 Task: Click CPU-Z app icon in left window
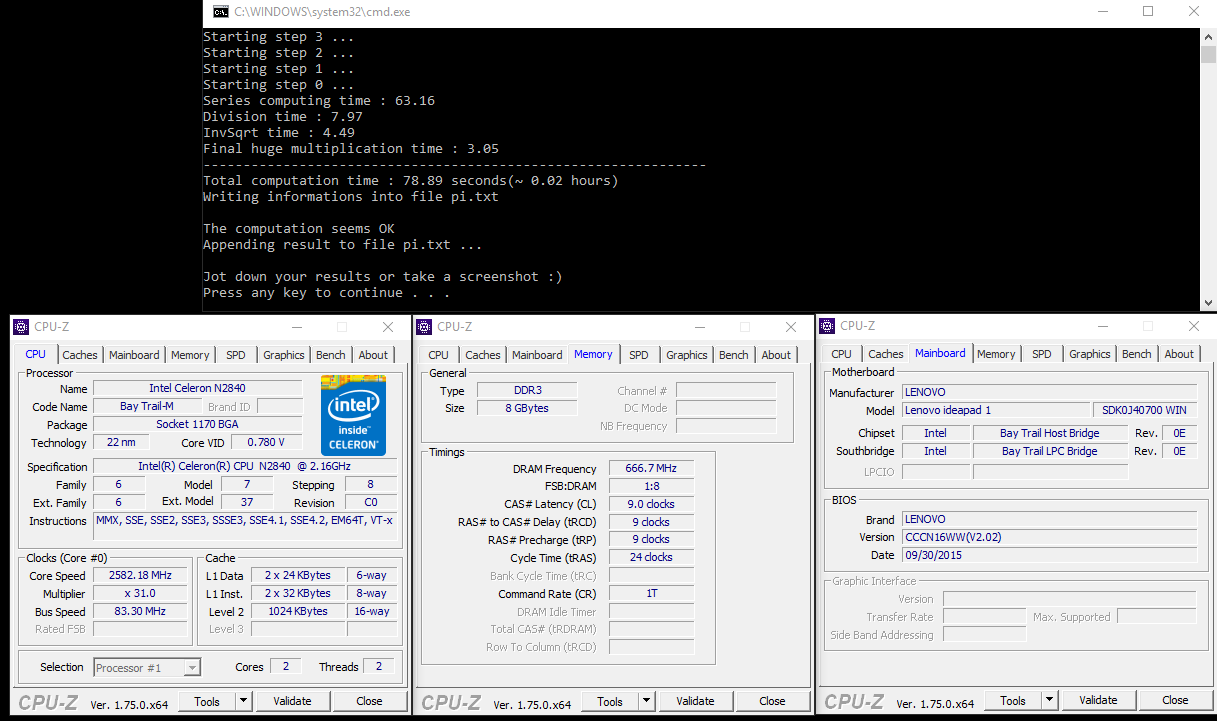22,327
